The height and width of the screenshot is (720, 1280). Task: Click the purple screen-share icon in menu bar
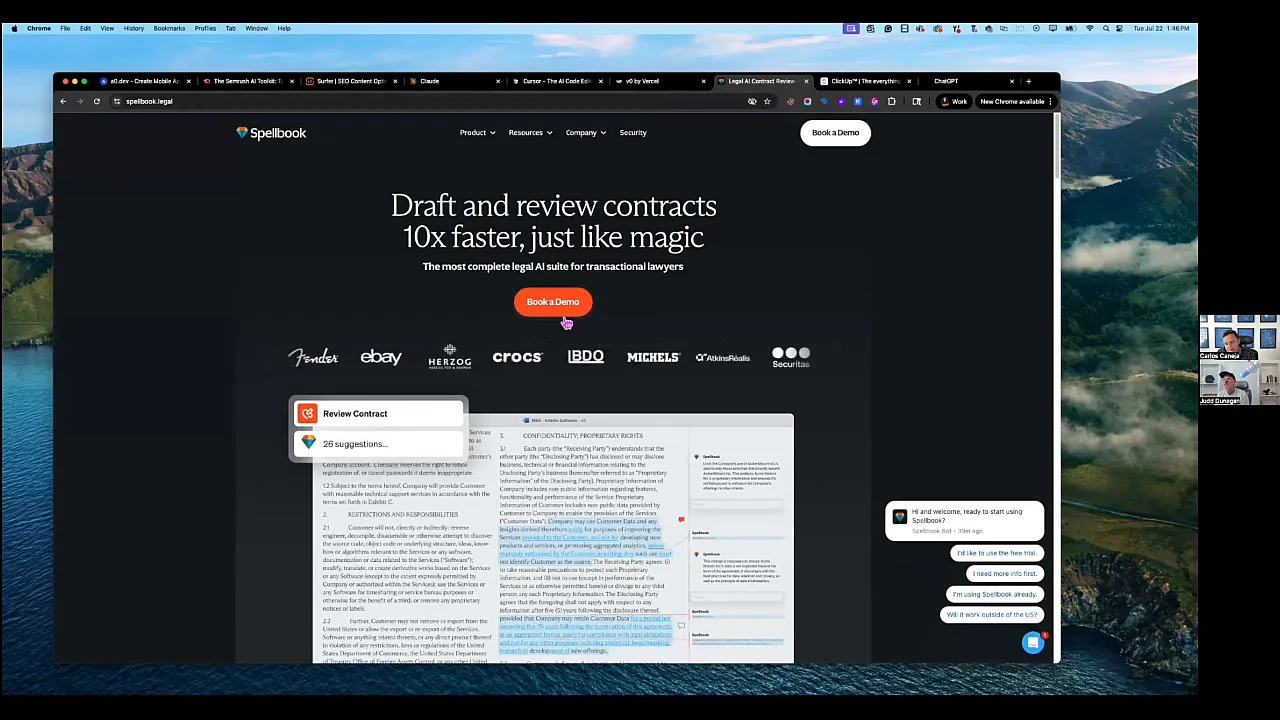[x=852, y=29]
